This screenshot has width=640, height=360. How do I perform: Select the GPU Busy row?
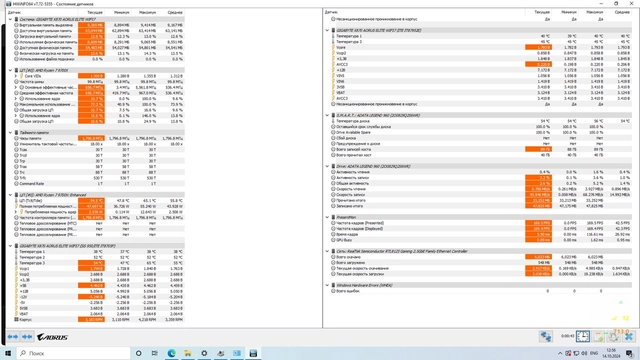tap(481, 240)
